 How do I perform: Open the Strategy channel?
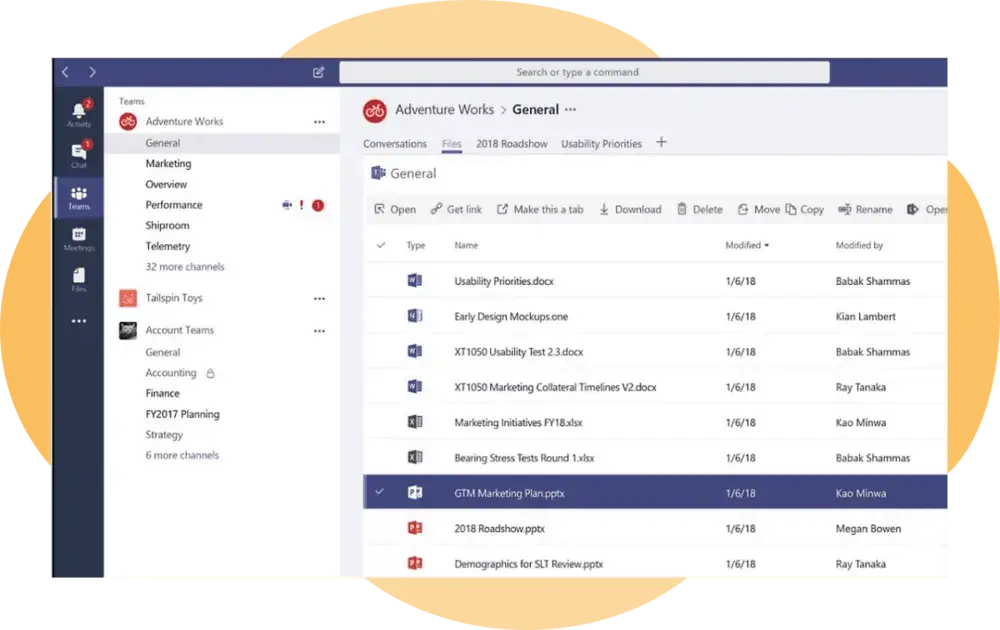pyautogui.click(x=164, y=435)
